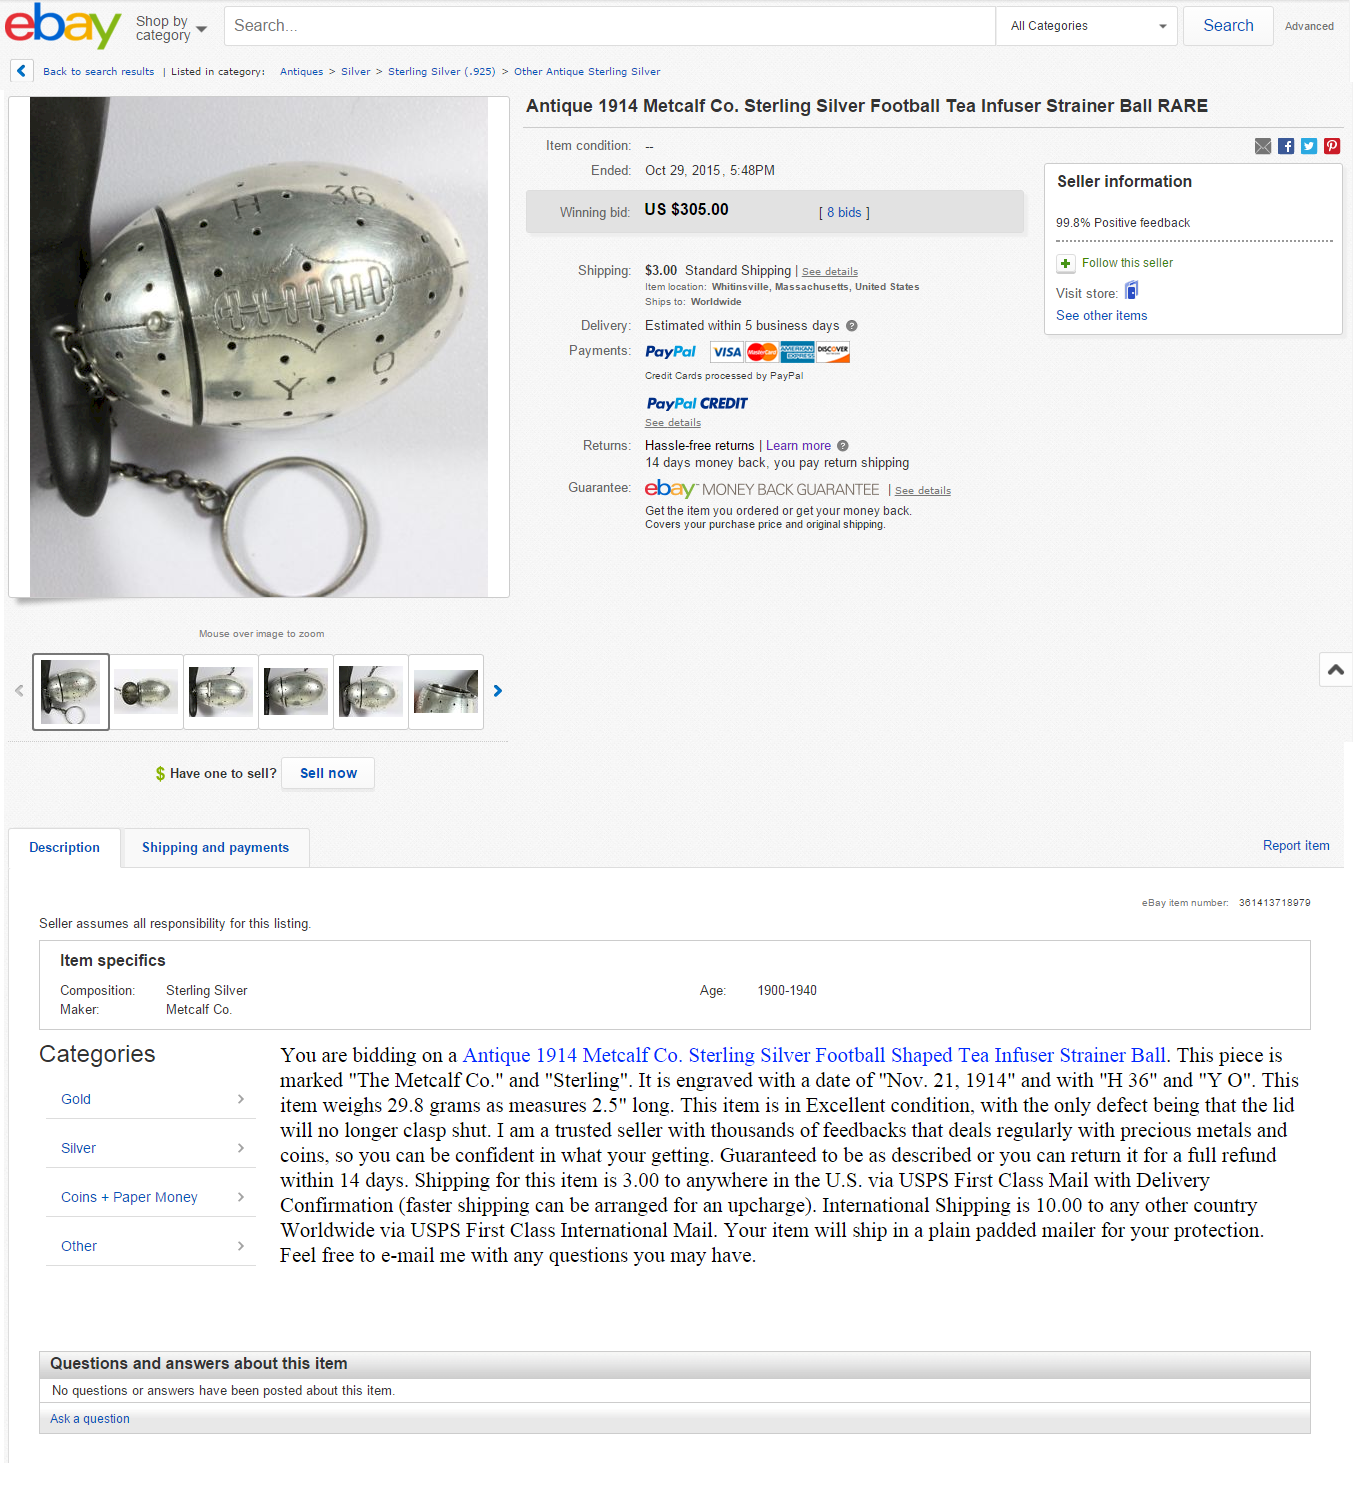The image size is (1355, 1497).
Task: Expand the Coins + Paper Money category
Action: point(151,1197)
